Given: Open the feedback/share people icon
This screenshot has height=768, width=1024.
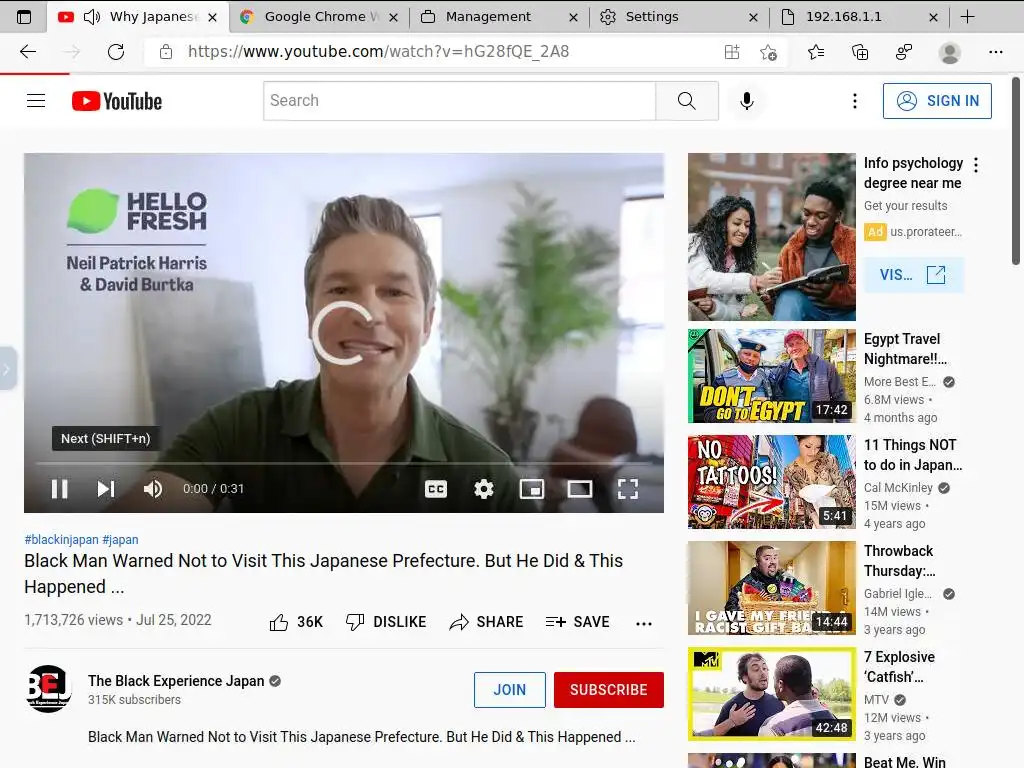Looking at the screenshot, I should (904, 52).
